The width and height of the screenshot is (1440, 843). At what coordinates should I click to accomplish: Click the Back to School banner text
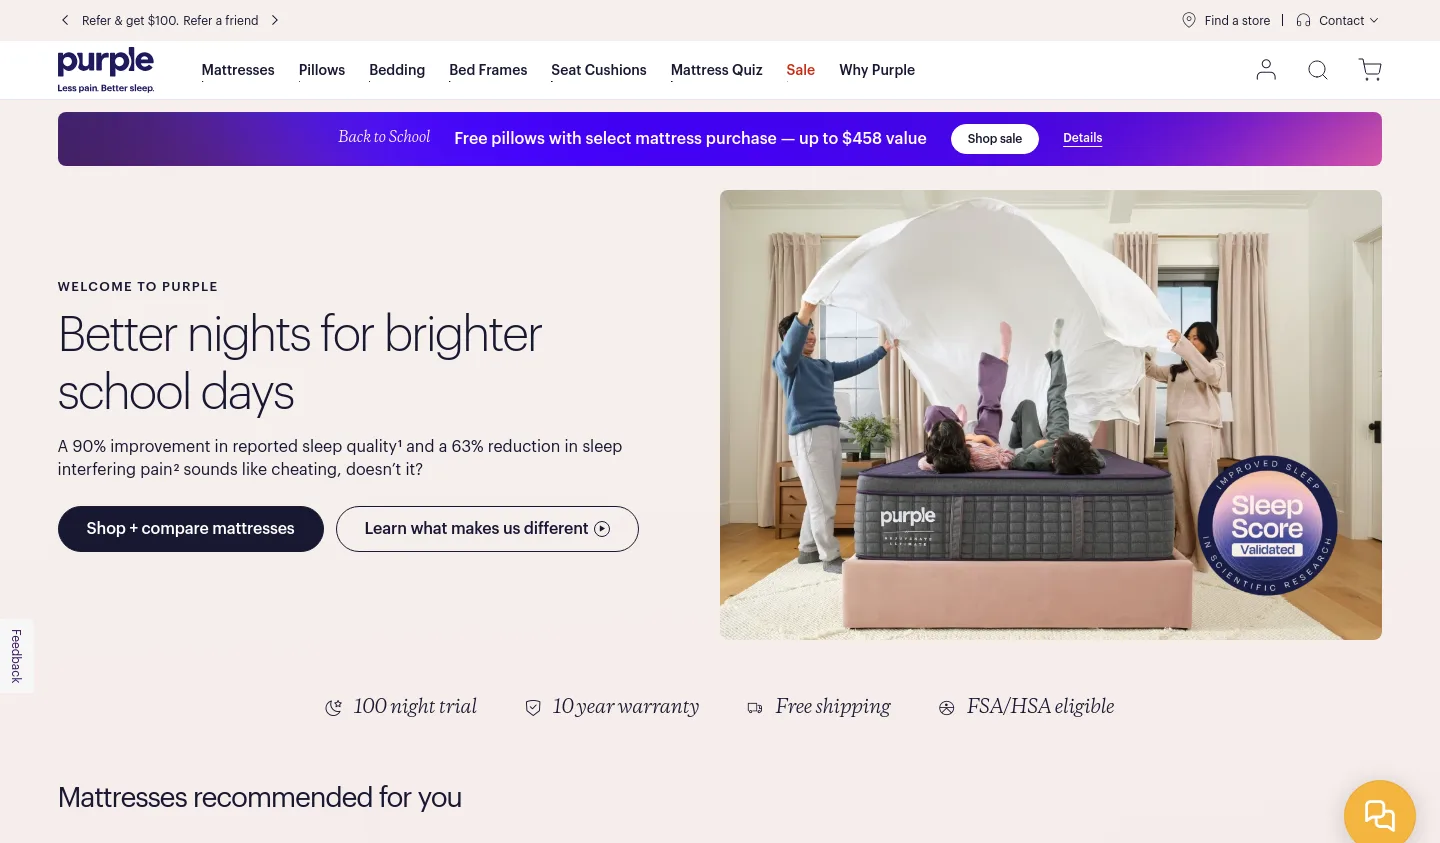point(384,137)
